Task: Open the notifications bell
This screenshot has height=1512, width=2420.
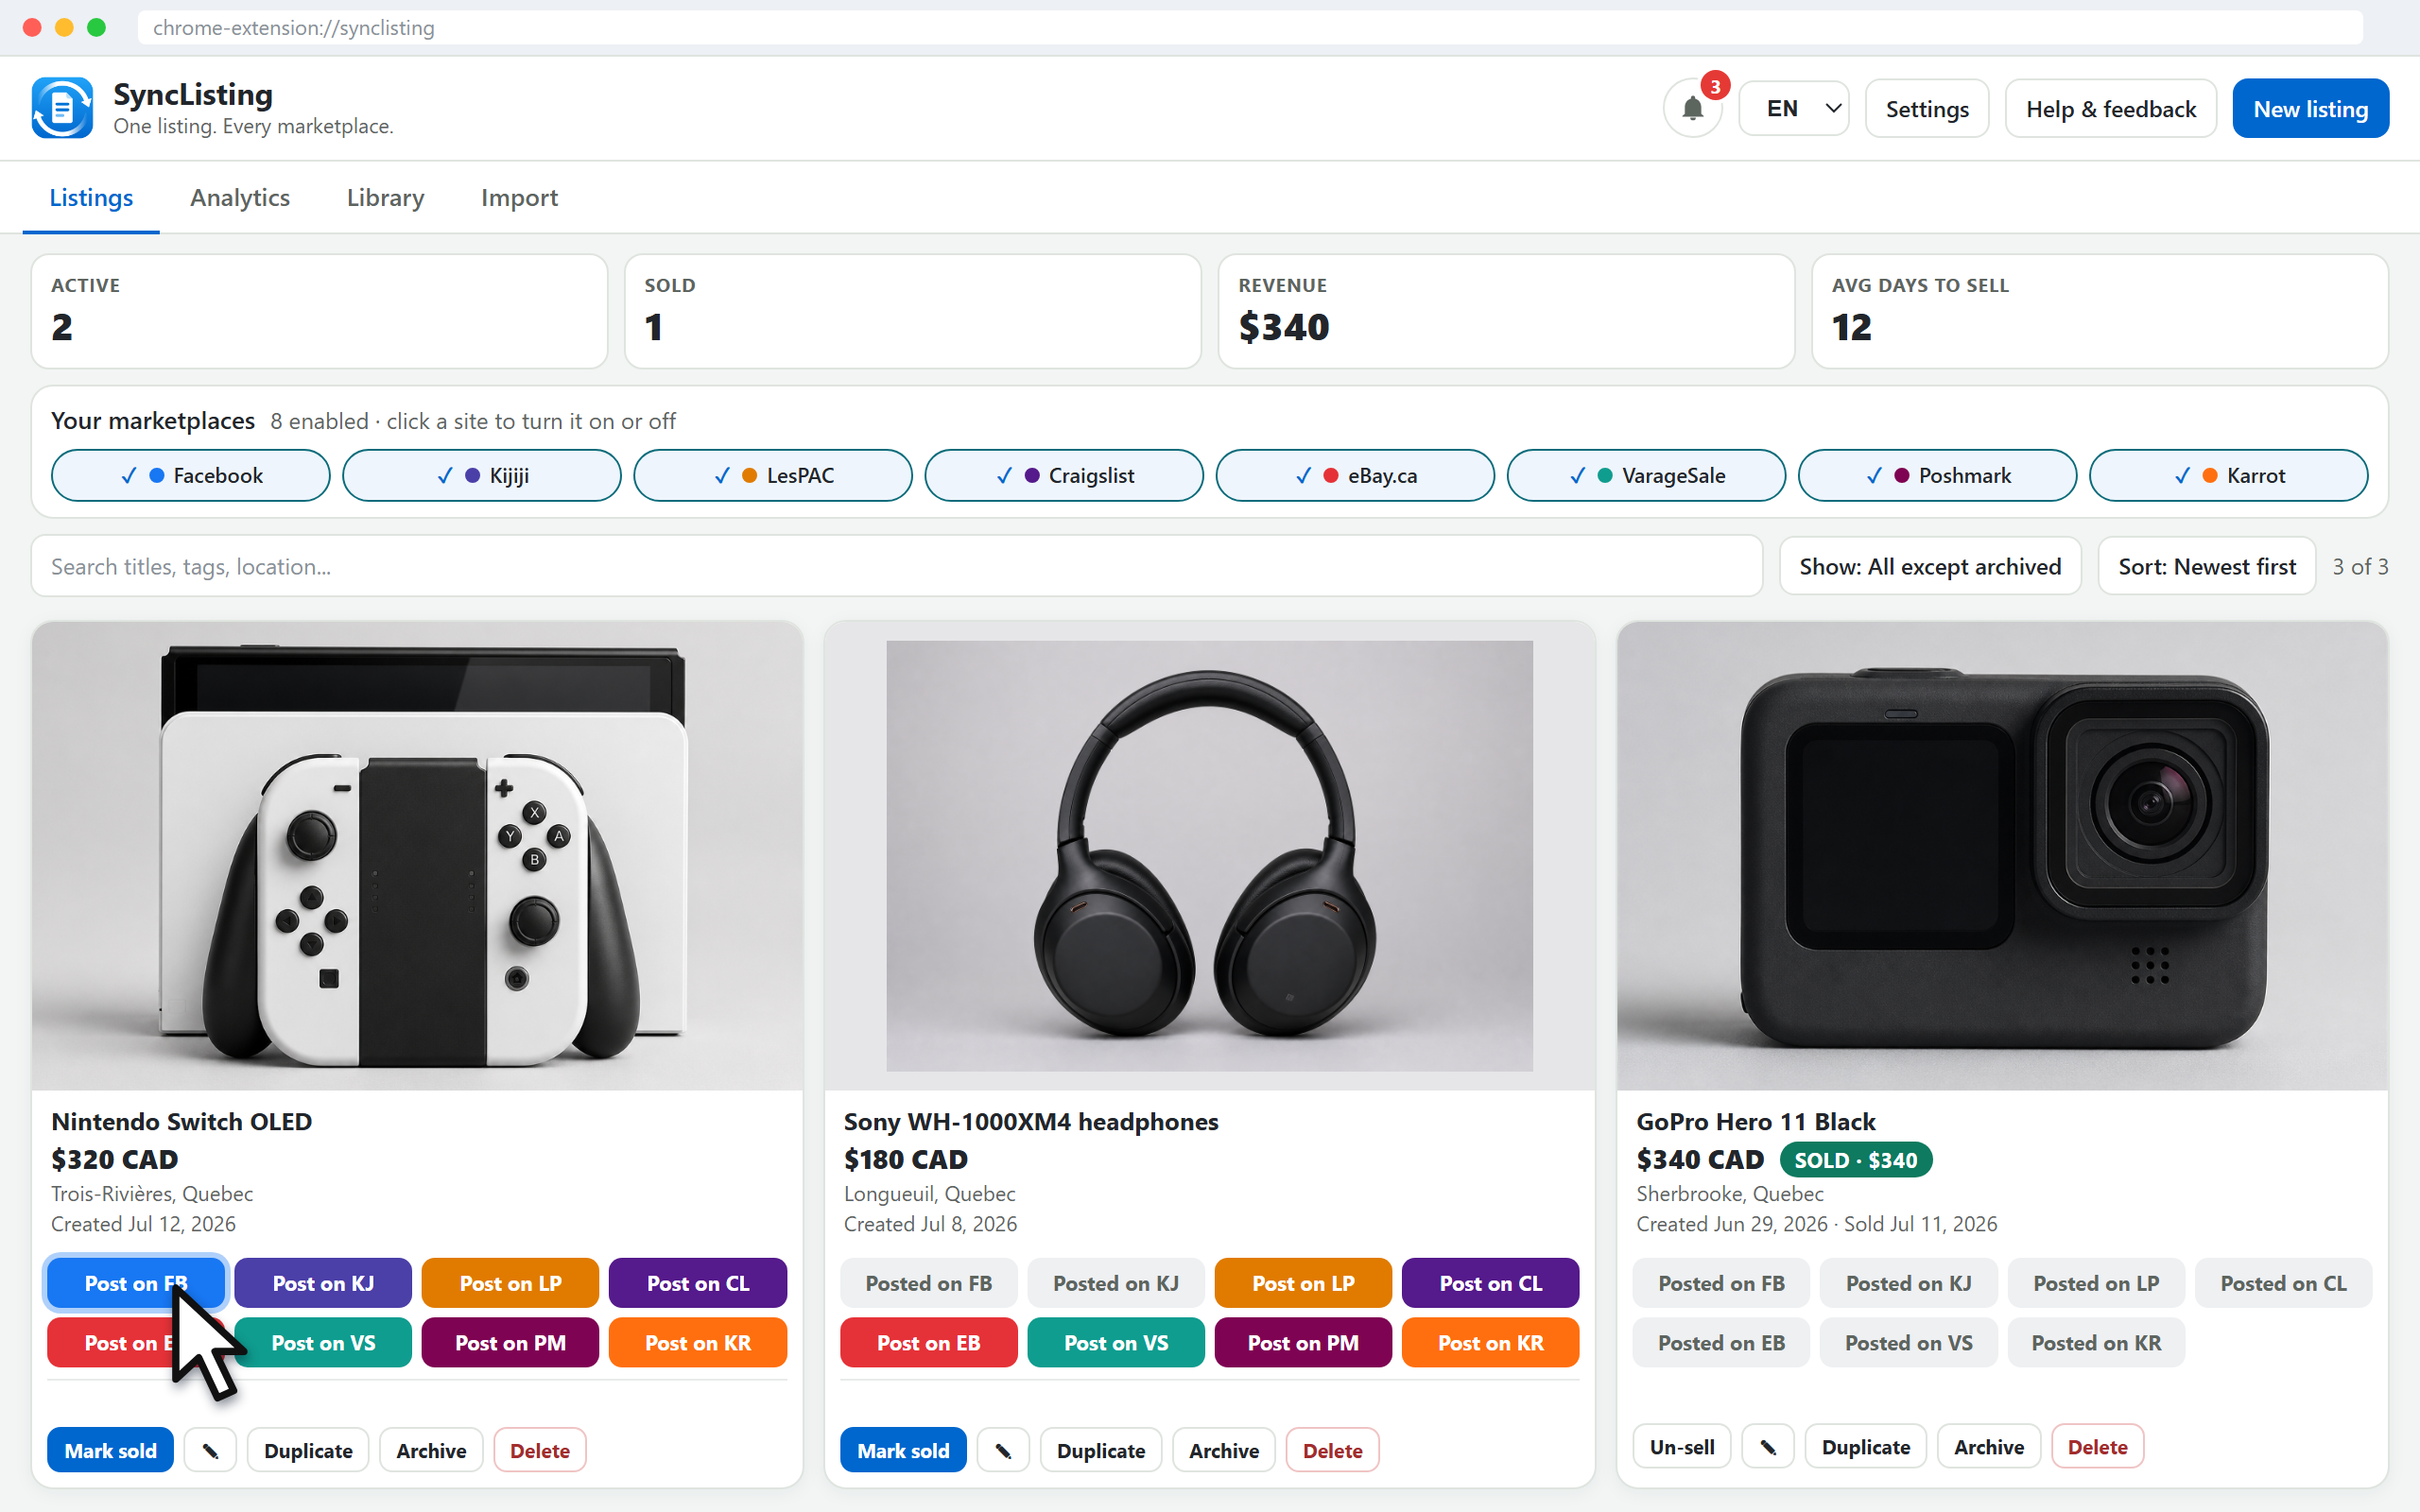Action: tap(1692, 108)
